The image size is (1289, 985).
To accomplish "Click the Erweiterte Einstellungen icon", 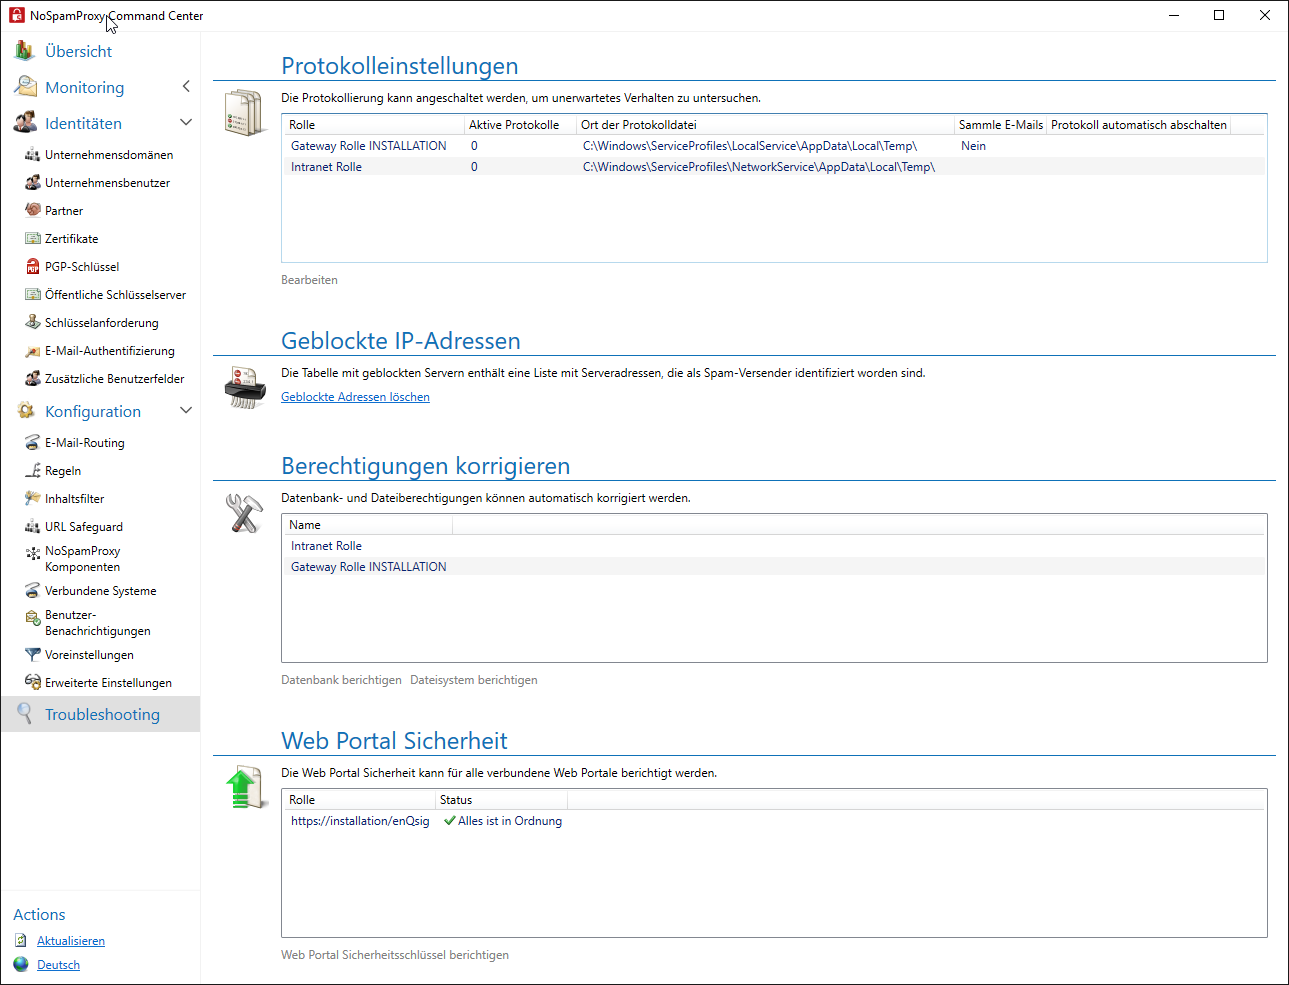I will (x=33, y=683).
